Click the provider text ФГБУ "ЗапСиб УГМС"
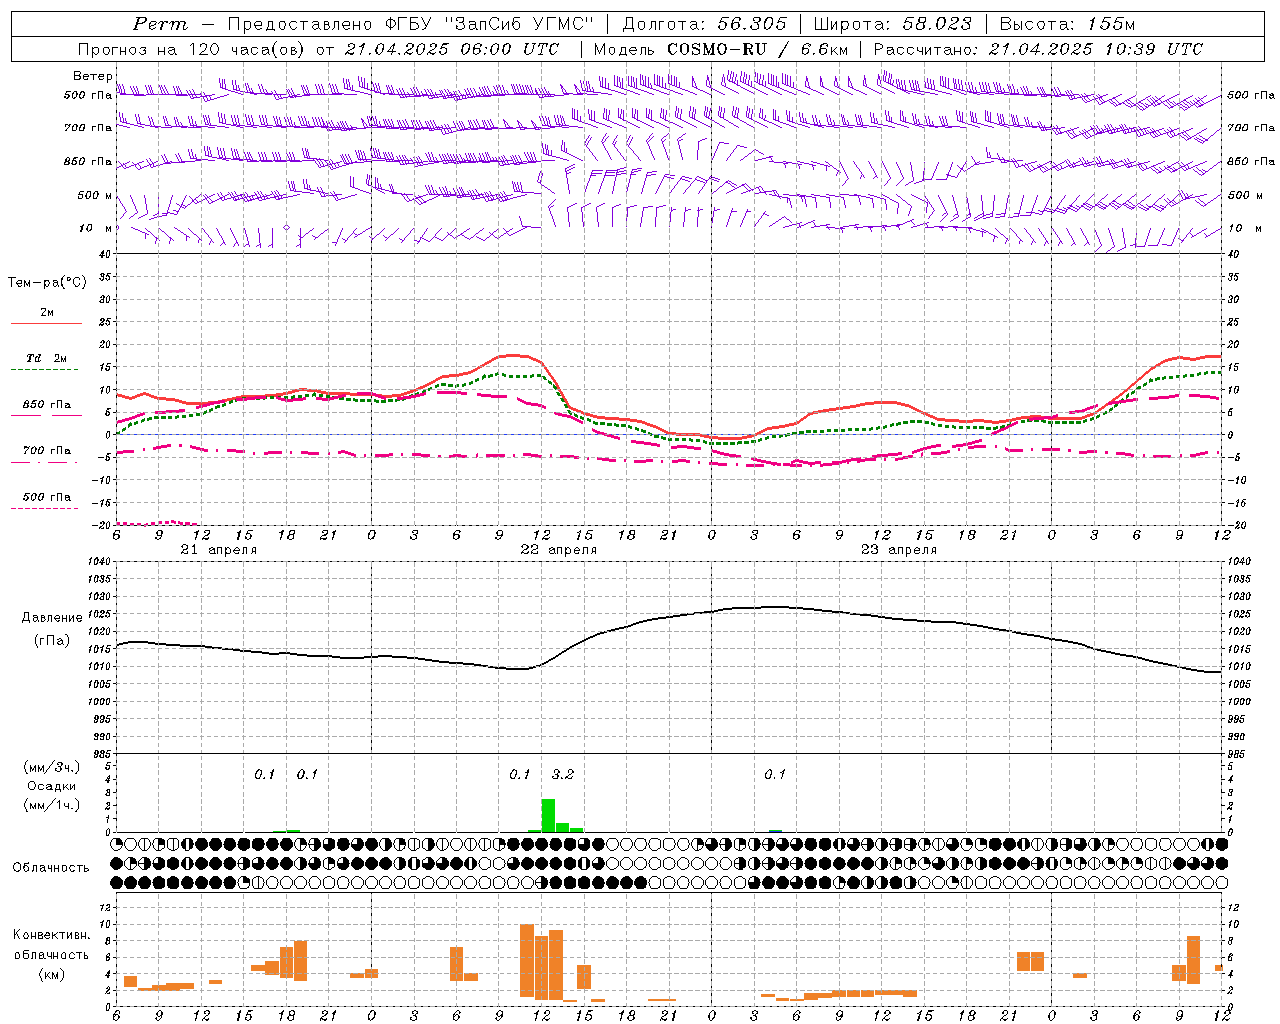The image size is (1280, 1024). point(488,24)
